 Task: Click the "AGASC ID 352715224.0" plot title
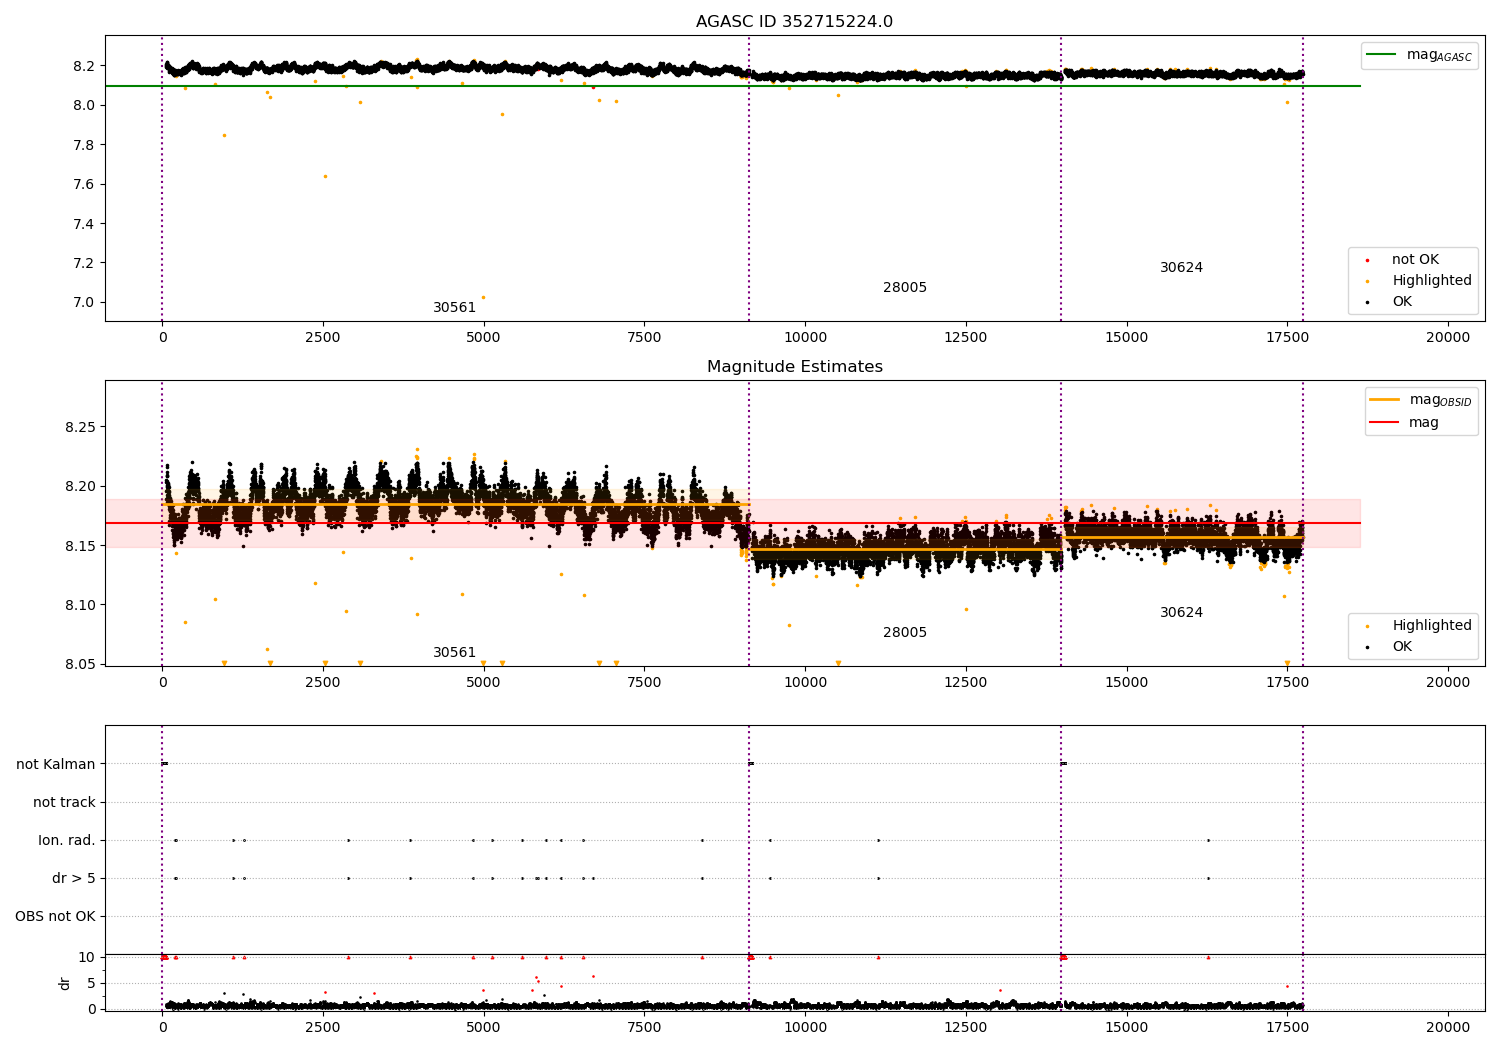tap(794, 22)
